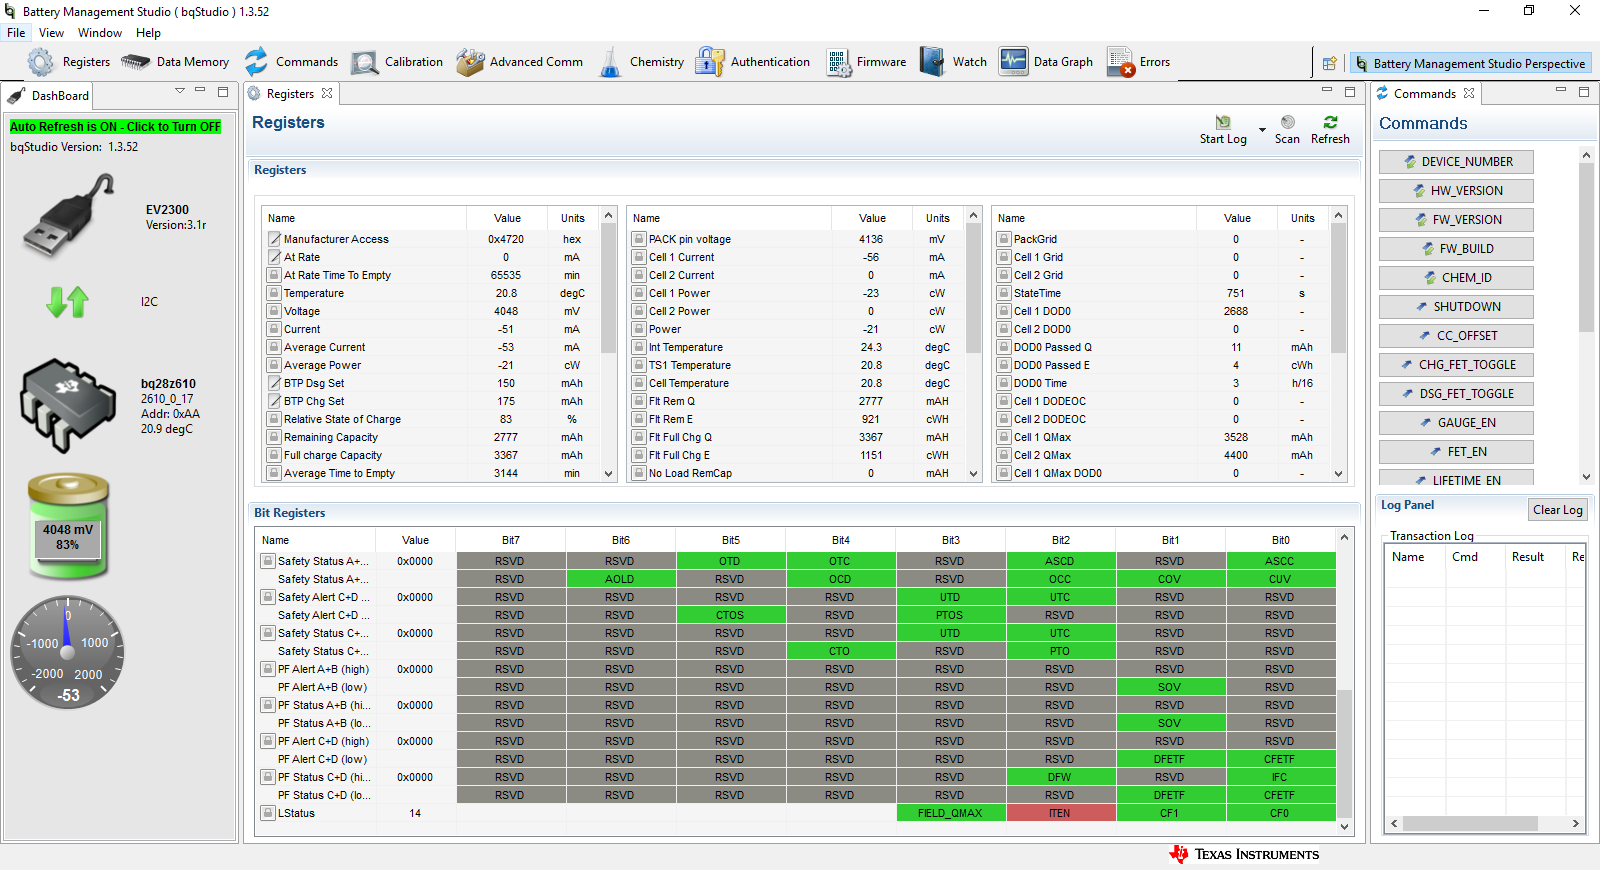Click the battery charge level icon

pyautogui.click(x=68, y=526)
